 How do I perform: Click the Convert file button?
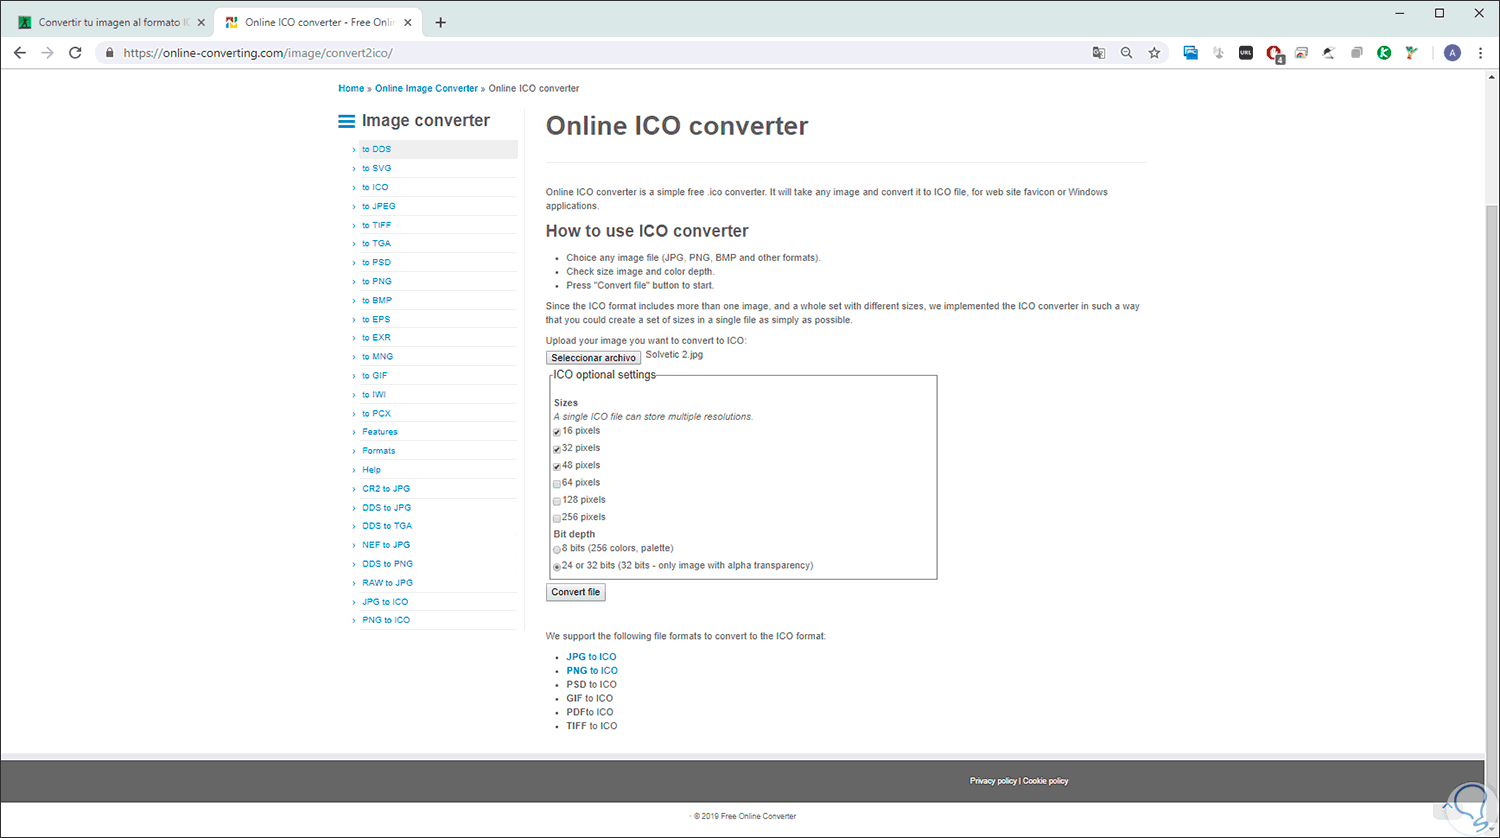point(576,592)
